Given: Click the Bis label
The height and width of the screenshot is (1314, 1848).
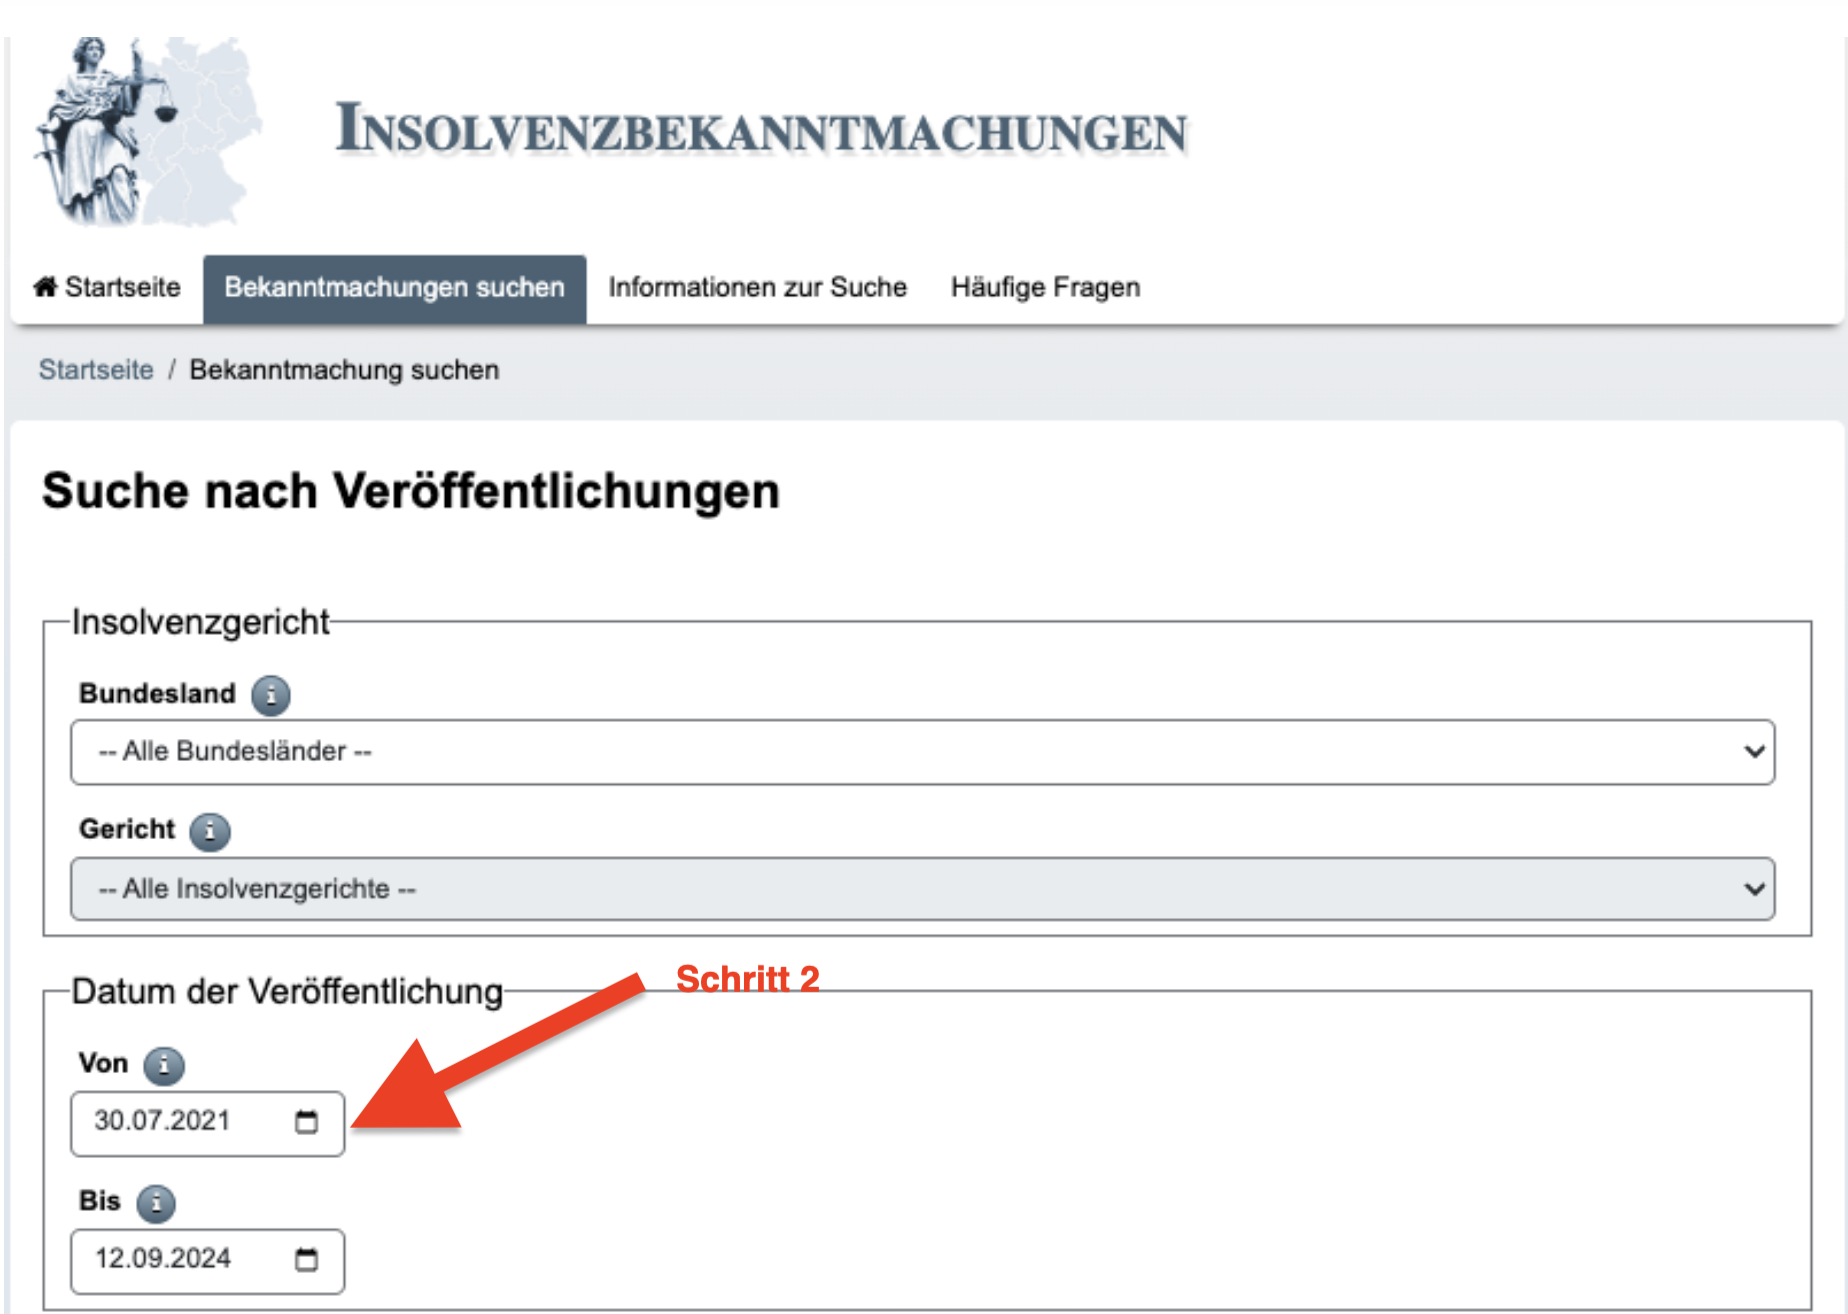Looking at the screenshot, I should click(99, 1201).
